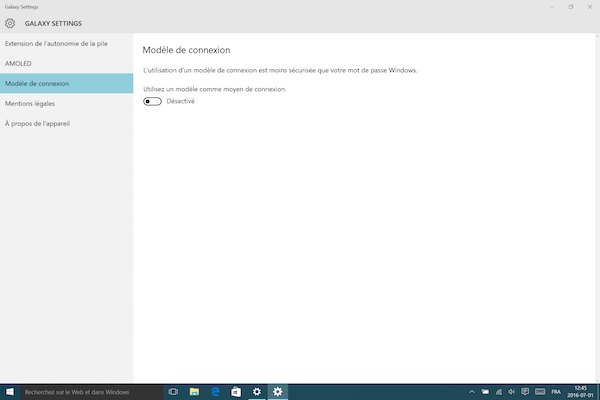Open the Action Center notifications icon
The height and width of the screenshot is (400, 600).
point(525,392)
